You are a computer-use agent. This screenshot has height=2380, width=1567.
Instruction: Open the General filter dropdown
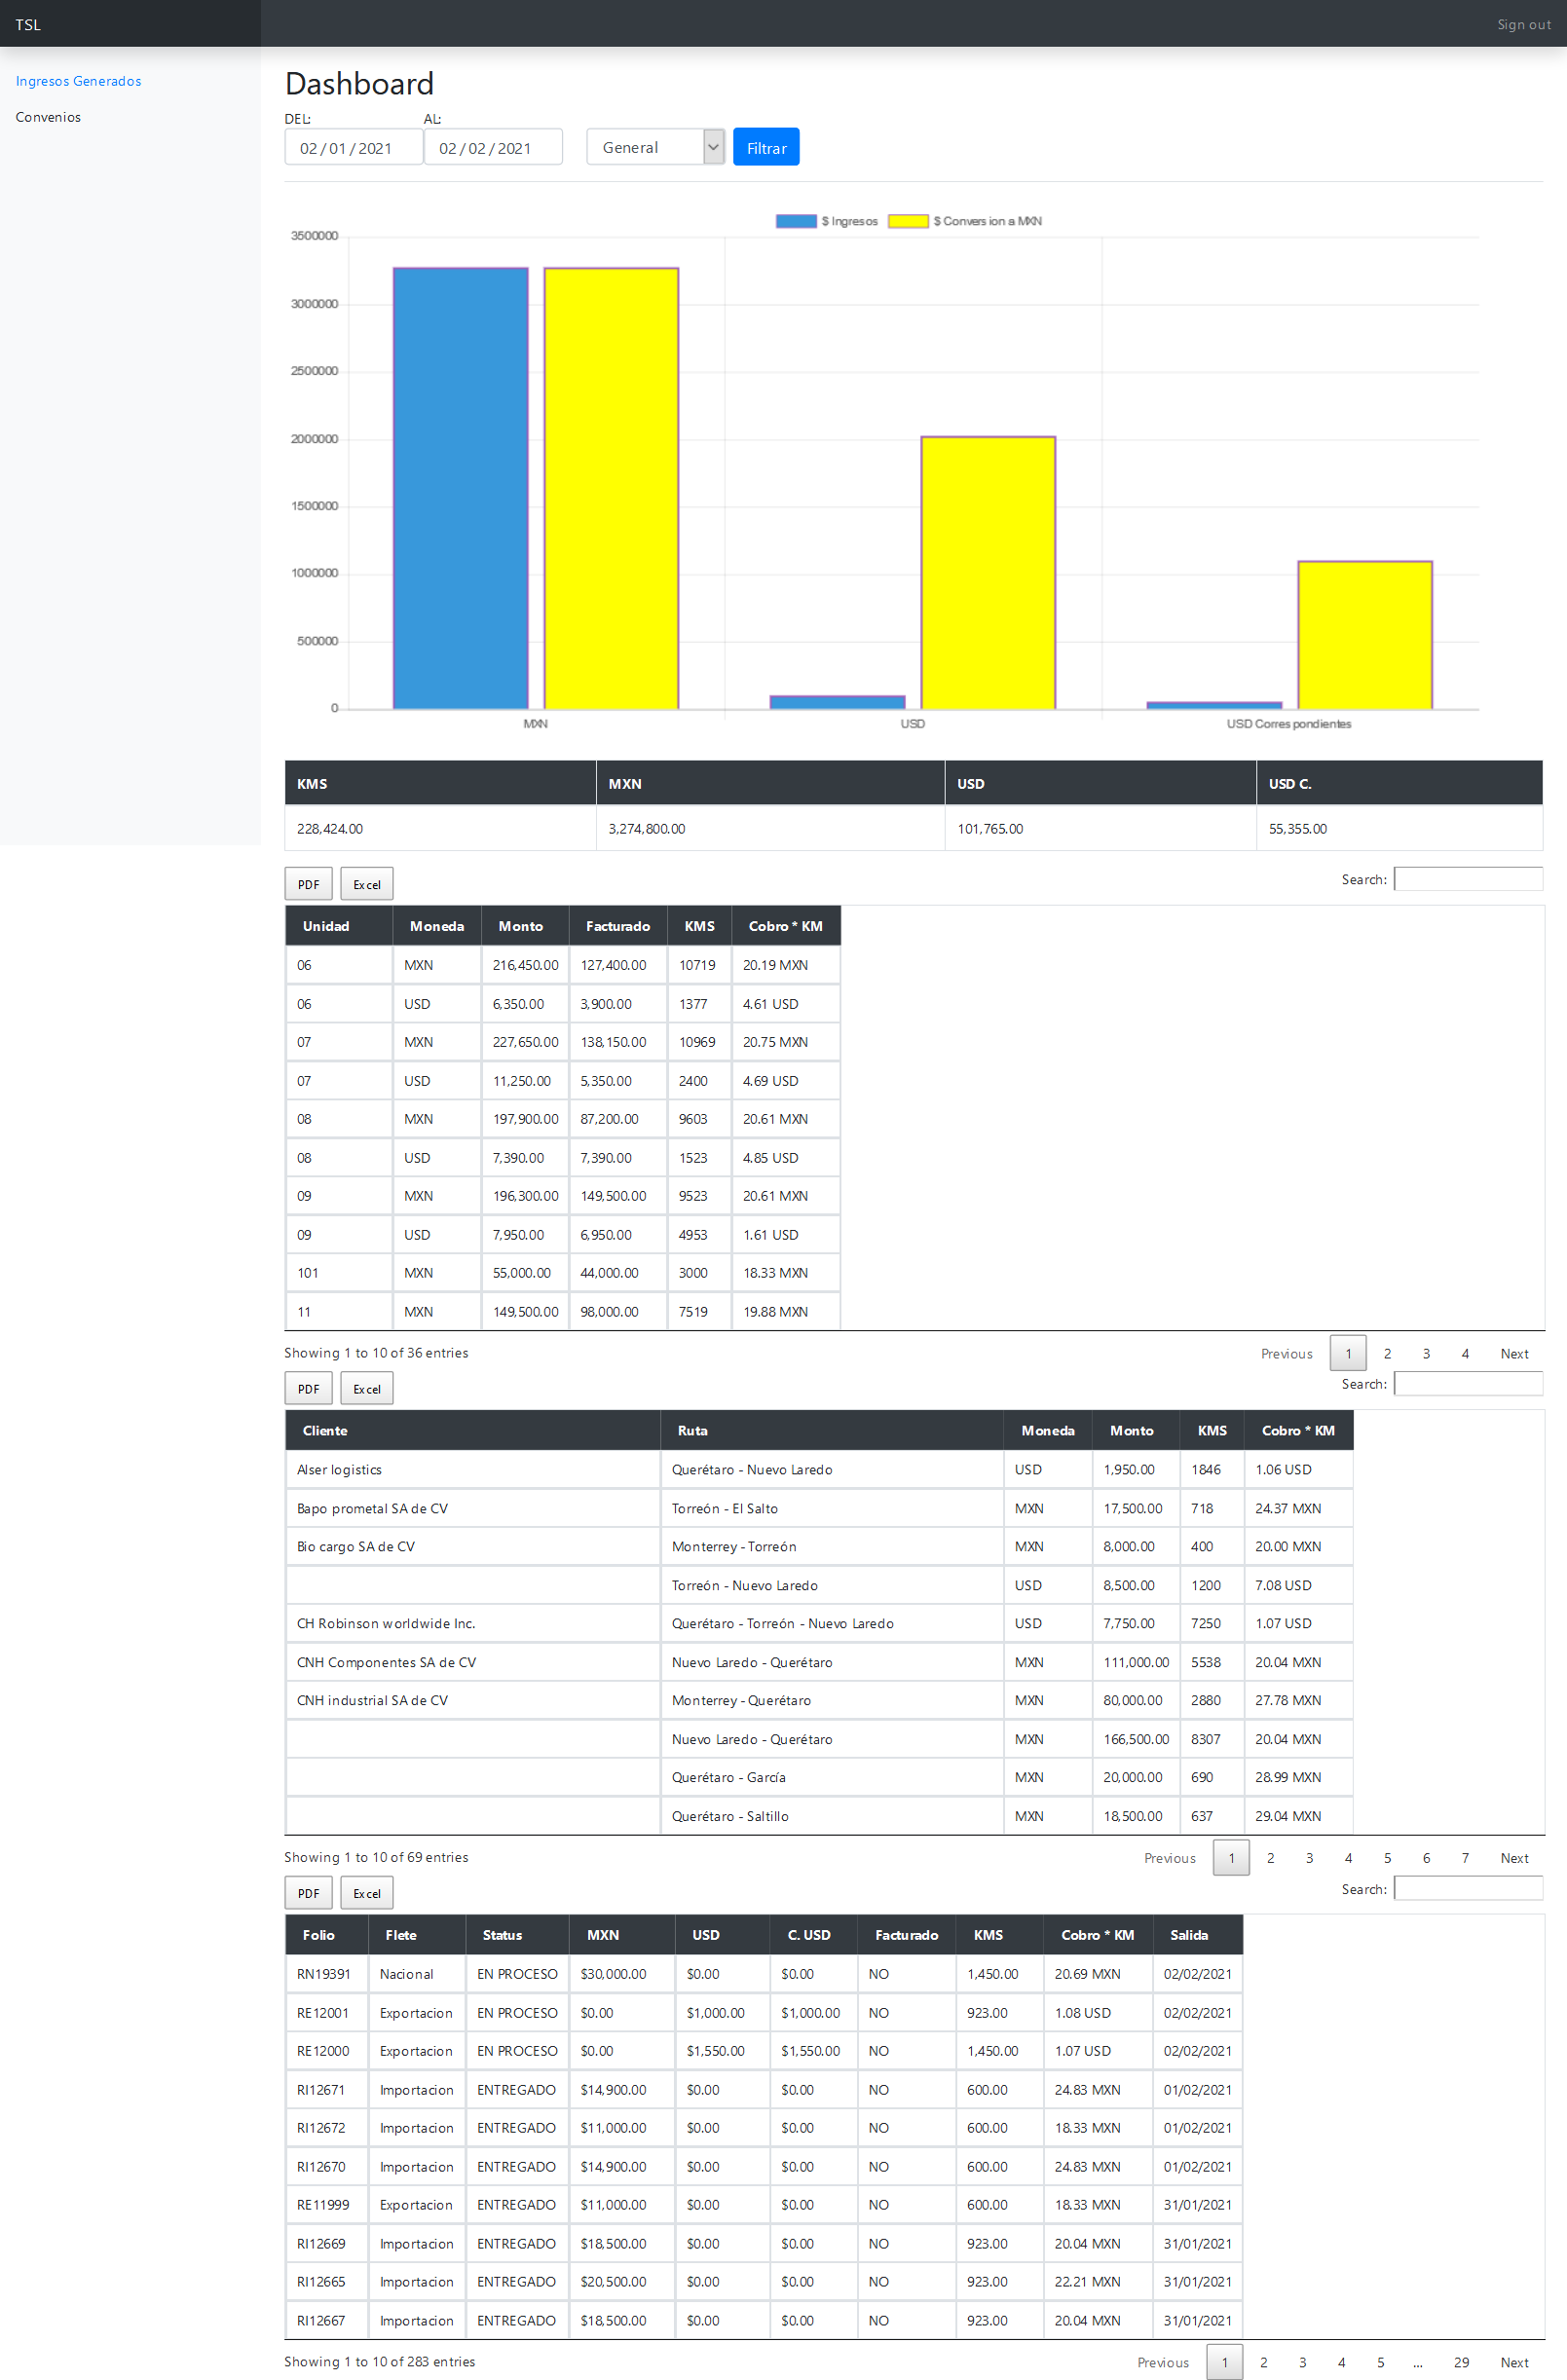(654, 147)
